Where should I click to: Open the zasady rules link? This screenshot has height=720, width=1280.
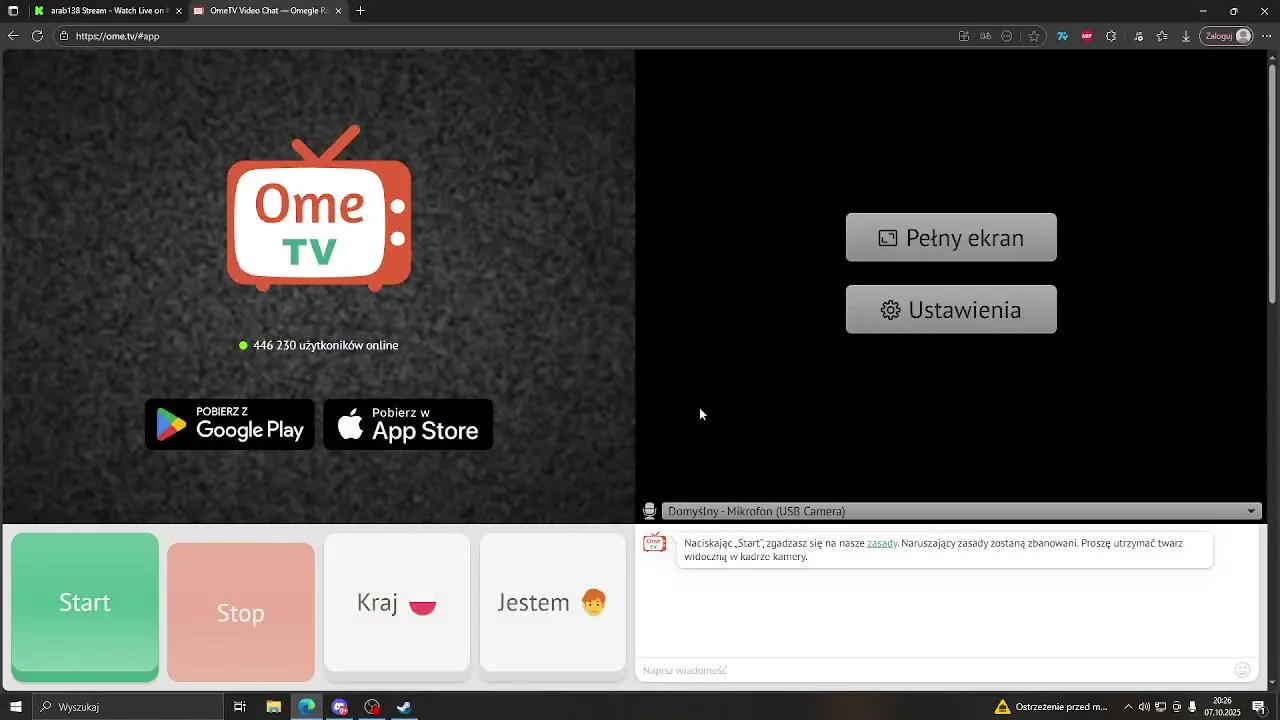[882, 543]
